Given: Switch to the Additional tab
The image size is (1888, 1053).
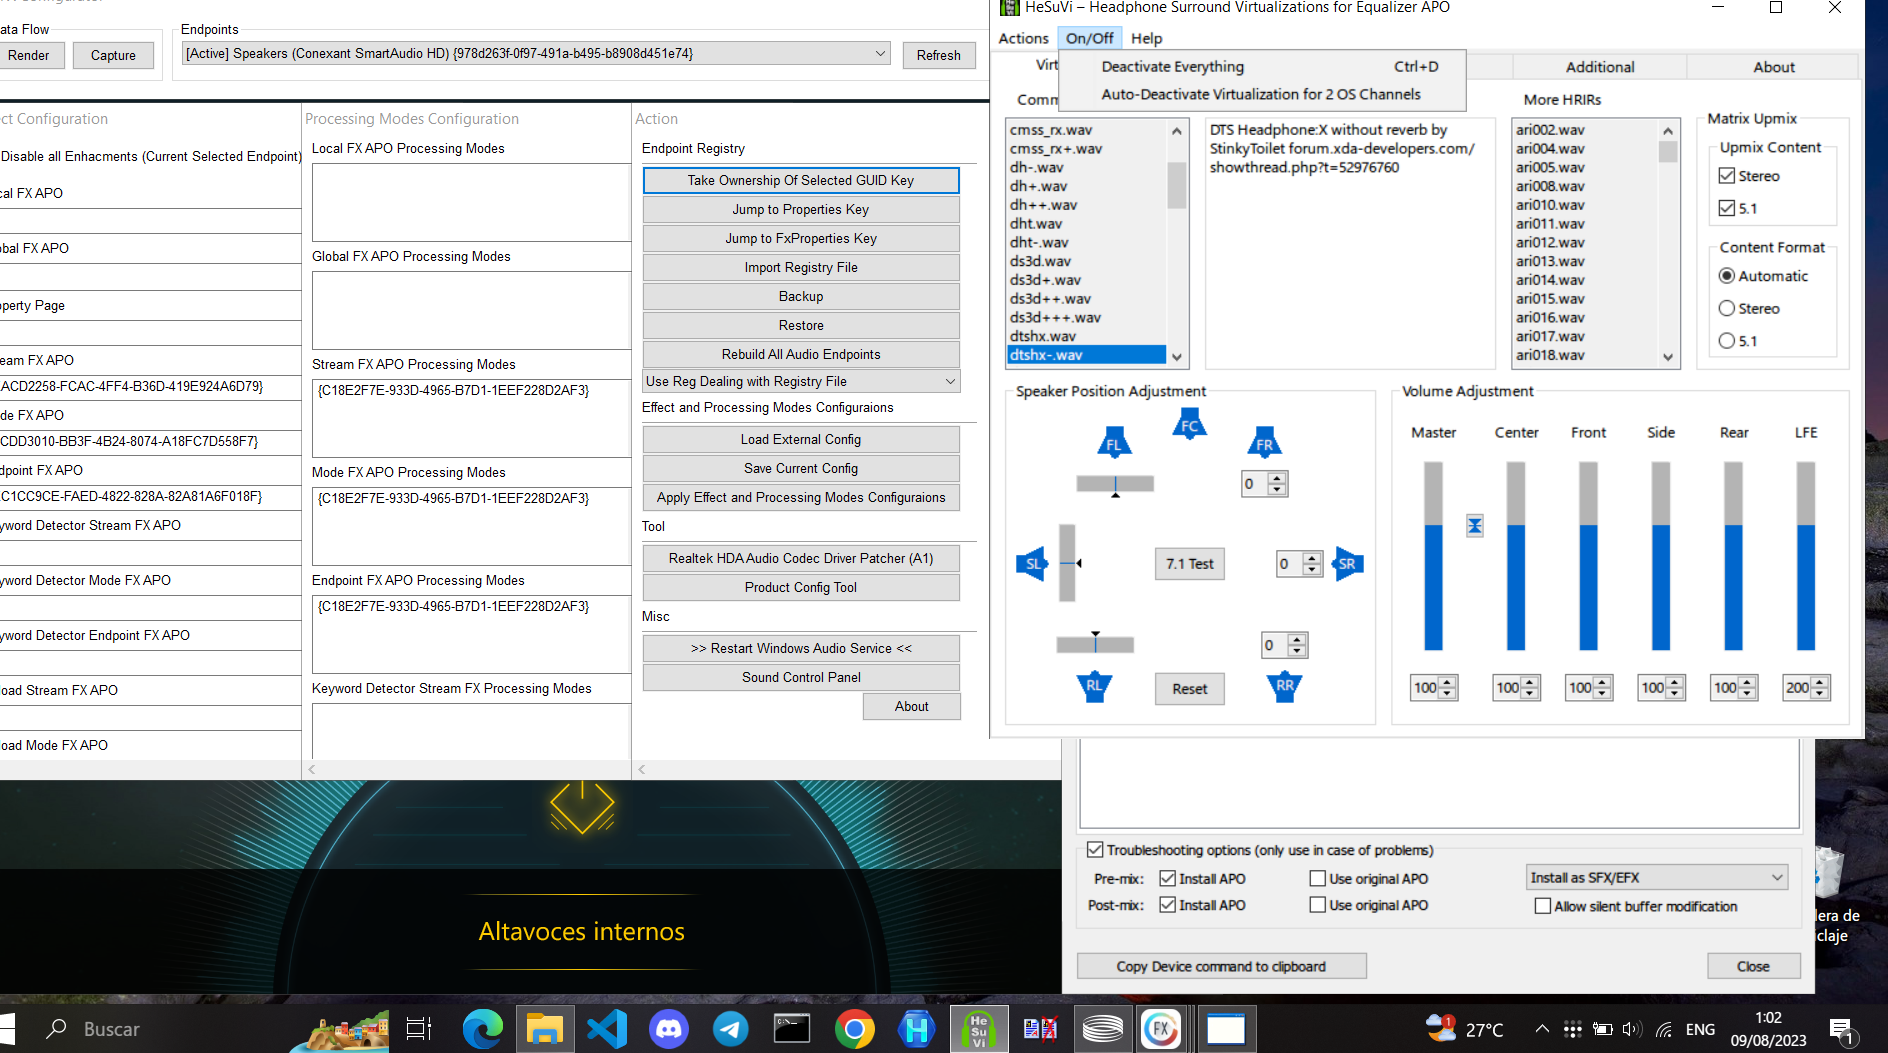Looking at the screenshot, I should pos(1600,67).
